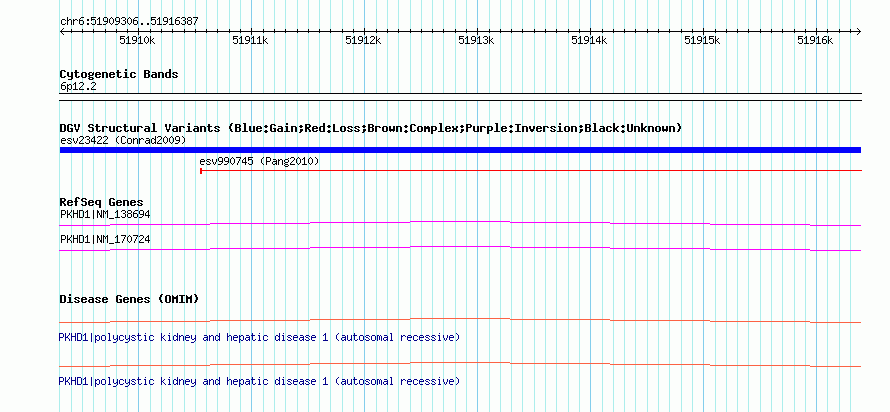
Task: Click the blue esv23422 gain variant bar
Action: click(x=460, y=150)
